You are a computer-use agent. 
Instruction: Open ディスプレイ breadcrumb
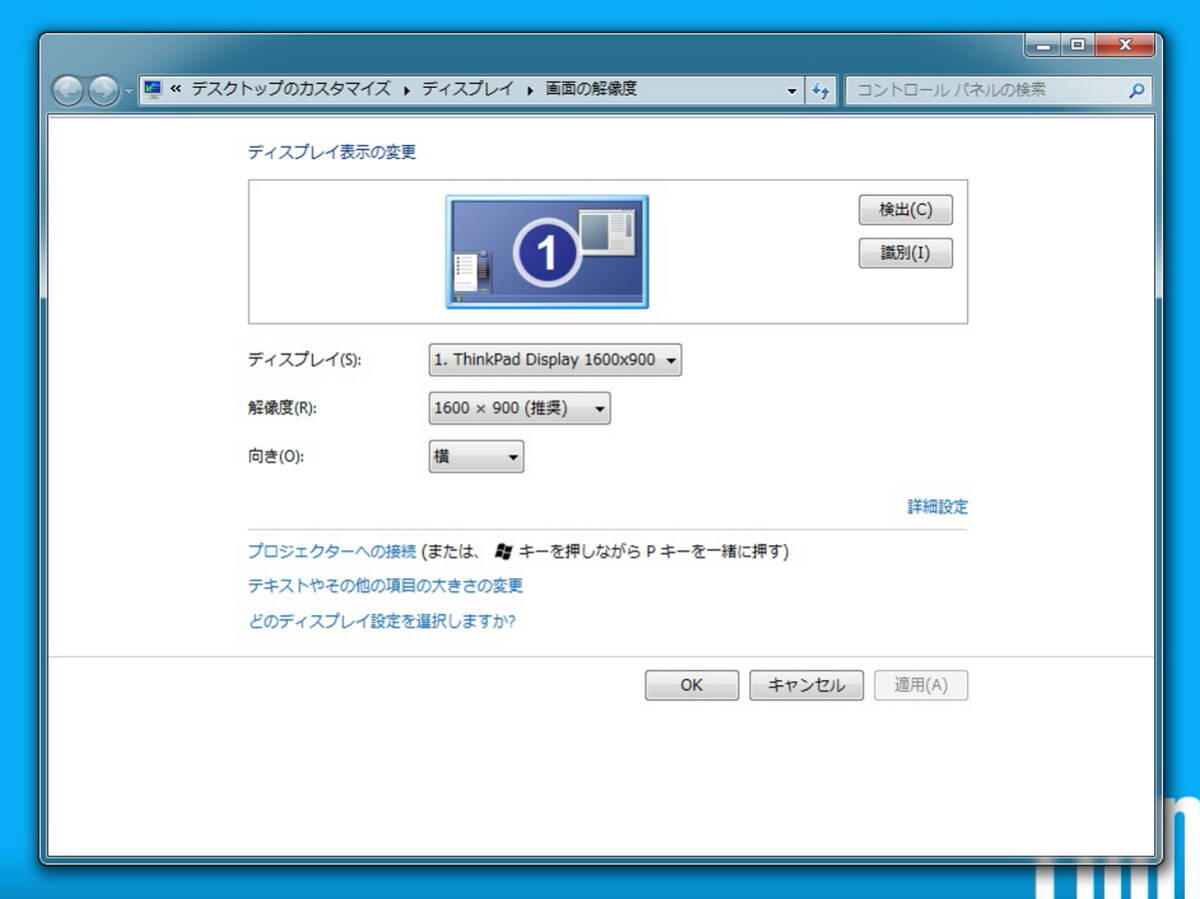pyautogui.click(x=467, y=89)
